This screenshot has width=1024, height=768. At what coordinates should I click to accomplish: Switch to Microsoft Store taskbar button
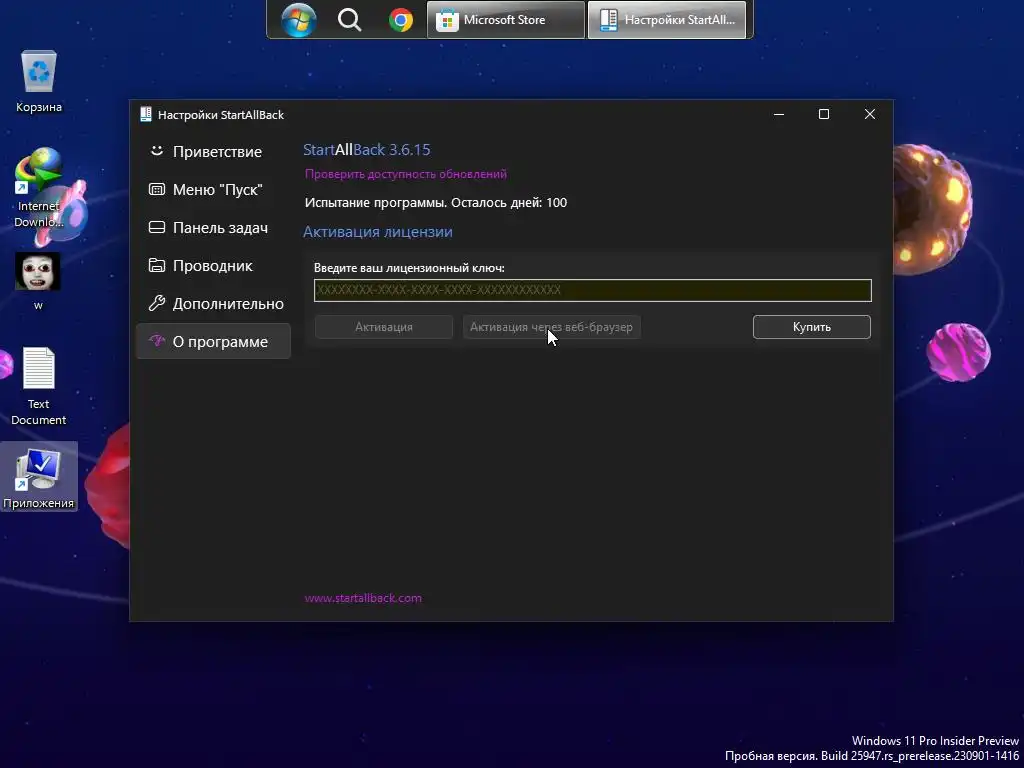pos(505,20)
